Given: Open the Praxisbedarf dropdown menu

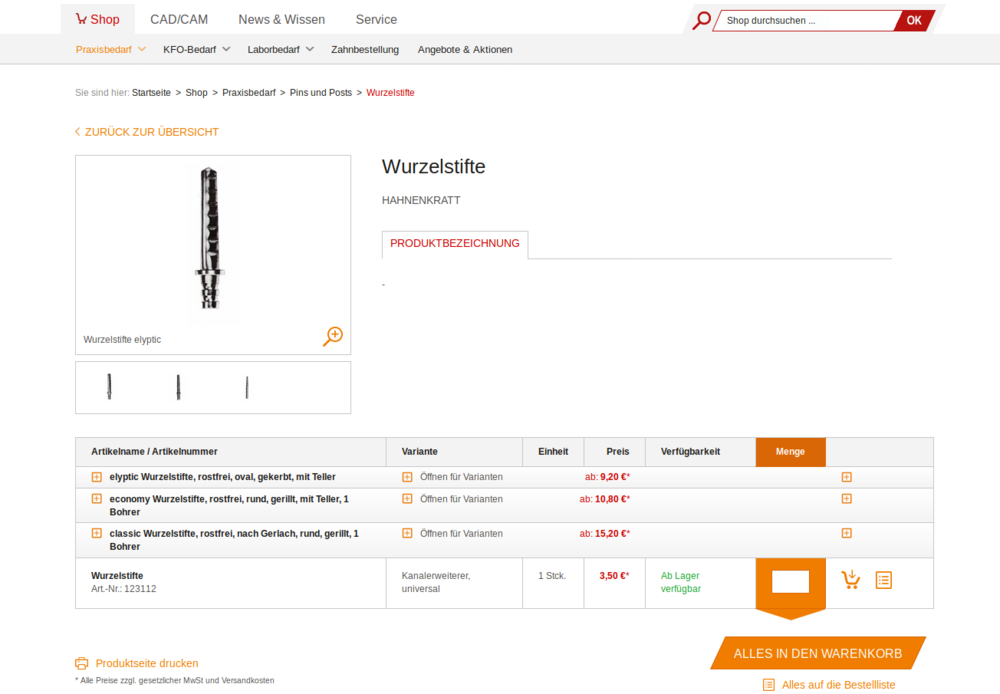Looking at the screenshot, I should coord(110,49).
